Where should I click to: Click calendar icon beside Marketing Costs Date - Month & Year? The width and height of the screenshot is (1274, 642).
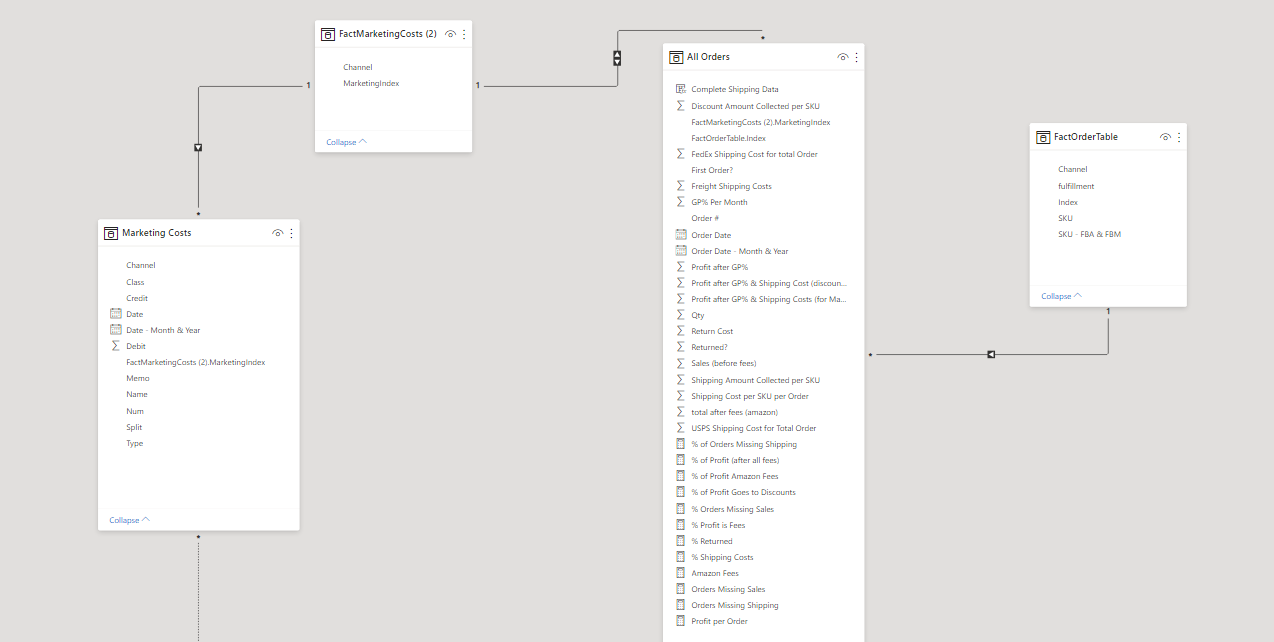[116, 330]
